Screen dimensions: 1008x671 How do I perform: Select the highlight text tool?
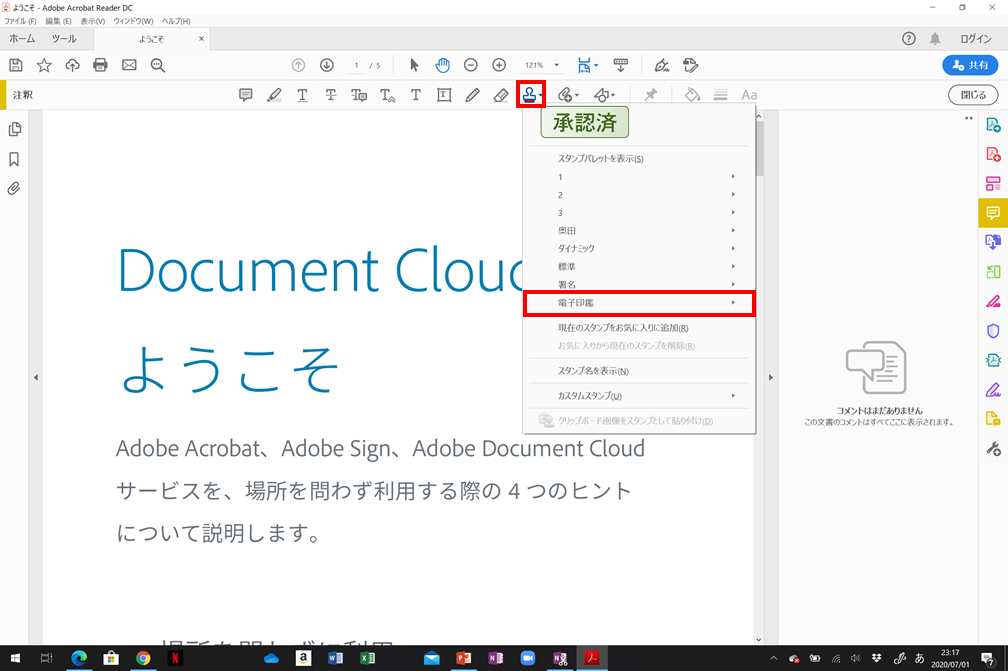(274, 95)
